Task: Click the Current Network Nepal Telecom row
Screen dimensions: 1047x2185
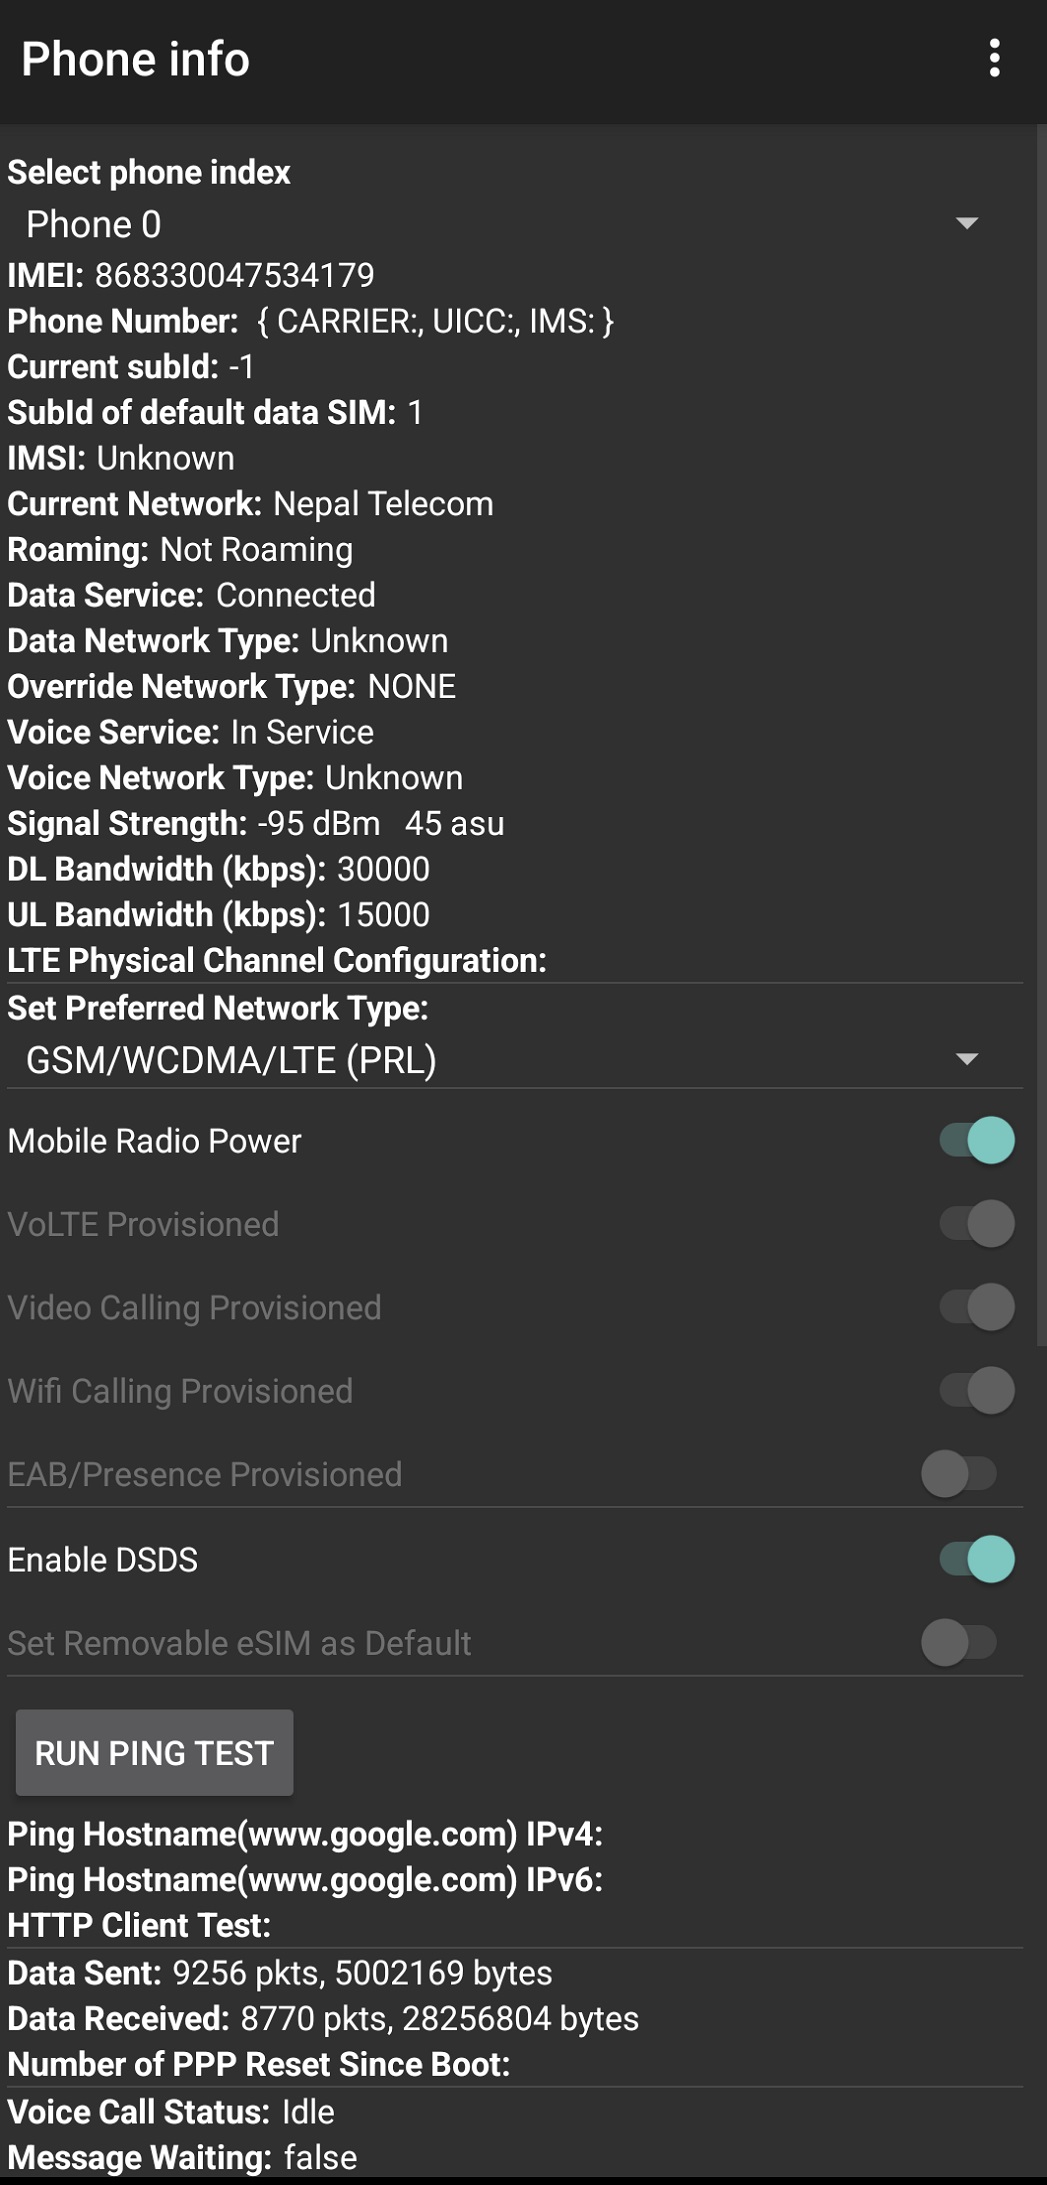Action: point(250,504)
